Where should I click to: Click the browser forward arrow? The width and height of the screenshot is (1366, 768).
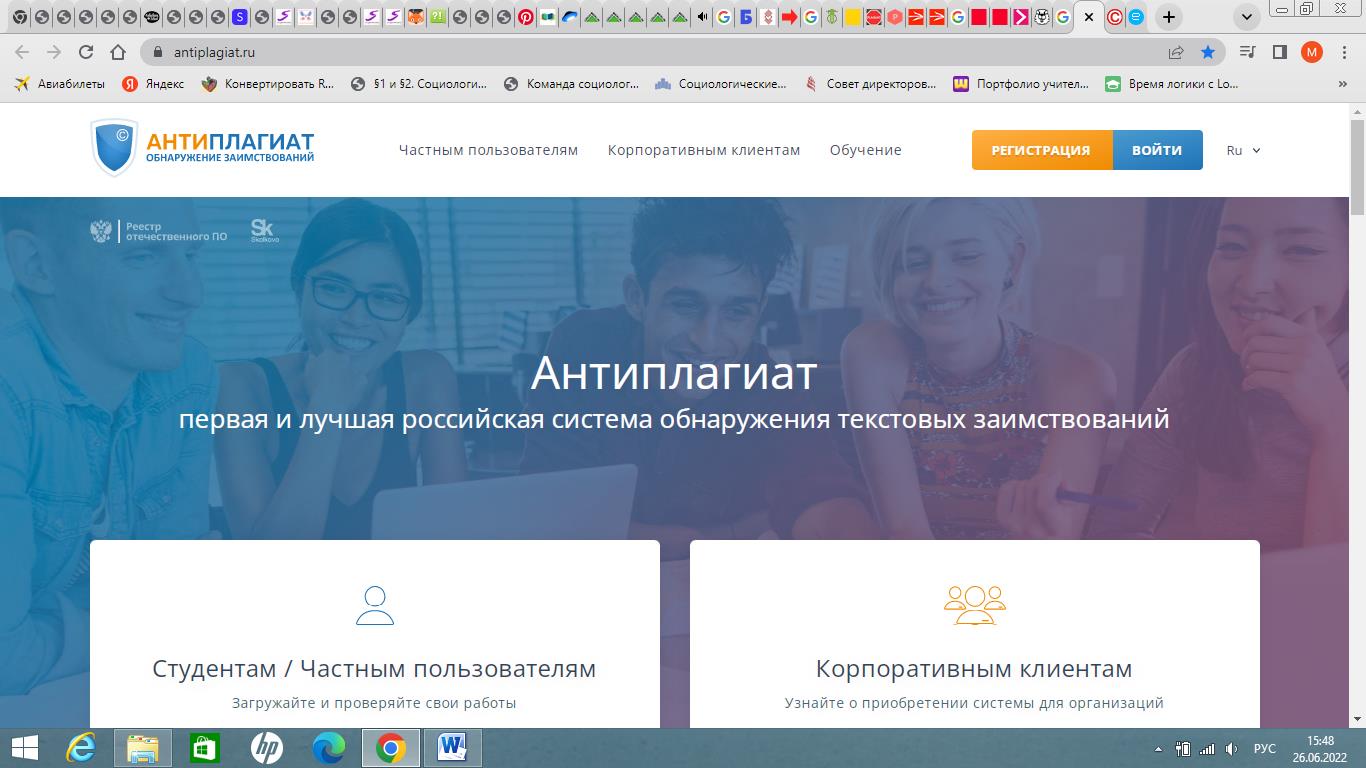tap(54, 52)
